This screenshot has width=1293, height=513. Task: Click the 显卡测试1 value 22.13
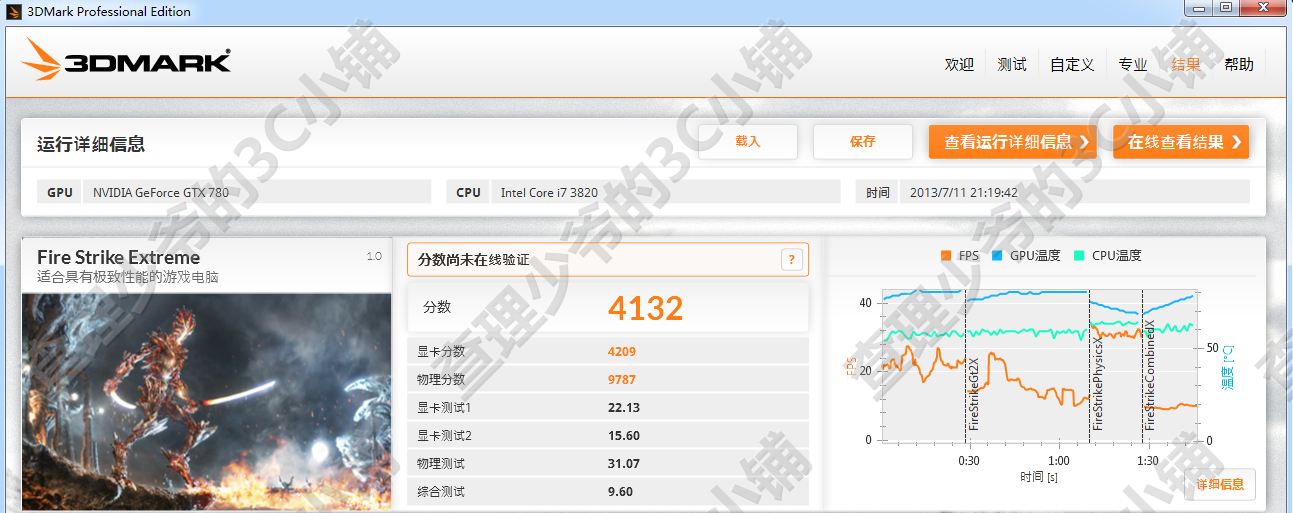(624, 408)
